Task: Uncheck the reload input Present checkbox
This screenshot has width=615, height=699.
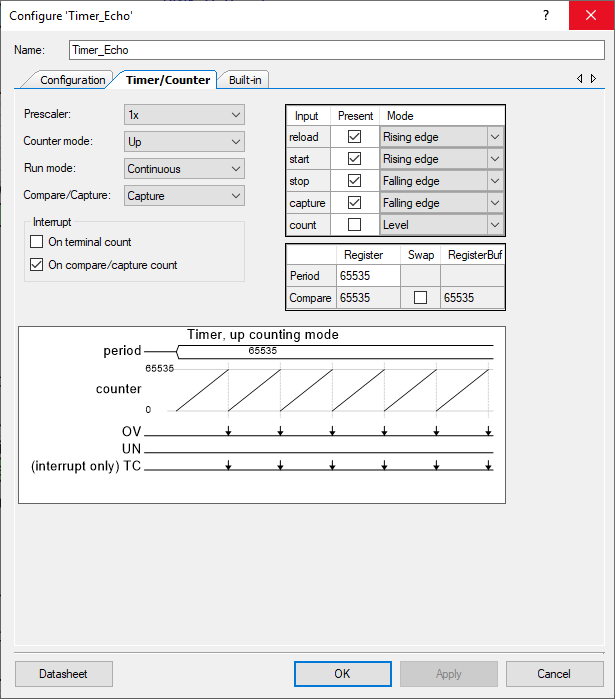Action: pyautogui.click(x=354, y=137)
